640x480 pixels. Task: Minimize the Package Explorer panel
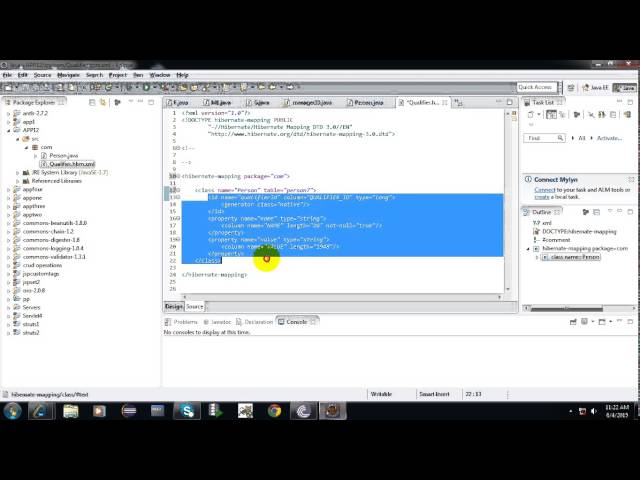pos(141,101)
